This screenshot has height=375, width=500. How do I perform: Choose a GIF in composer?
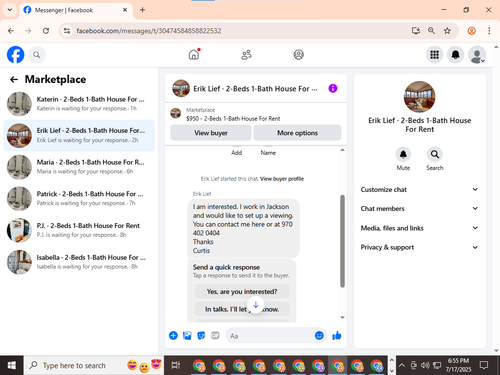pos(215,335)
